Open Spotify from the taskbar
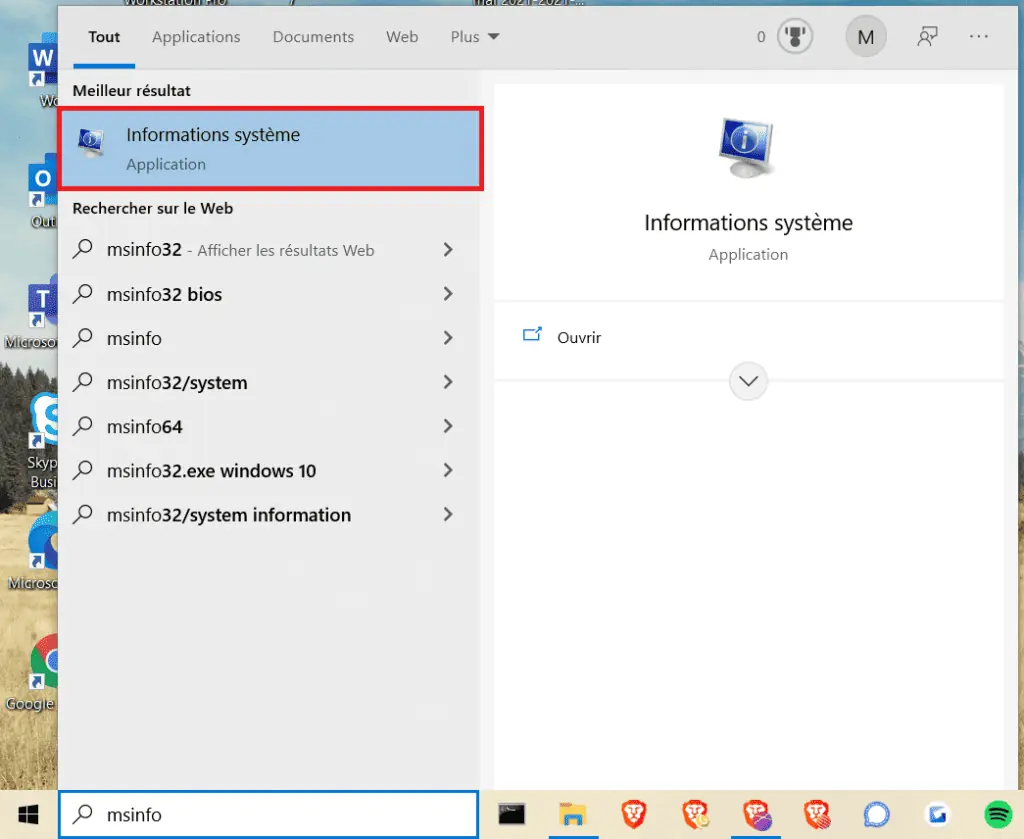This screenshot has width=1024, height=839. pos(998,814)
